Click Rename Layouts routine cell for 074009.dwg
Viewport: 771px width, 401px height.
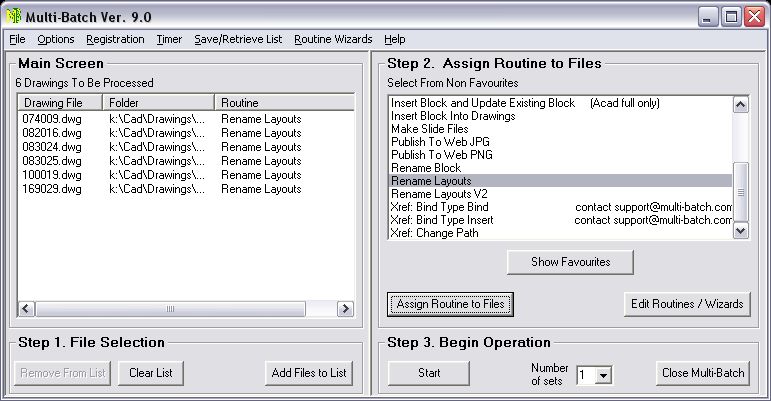[261, 119]
